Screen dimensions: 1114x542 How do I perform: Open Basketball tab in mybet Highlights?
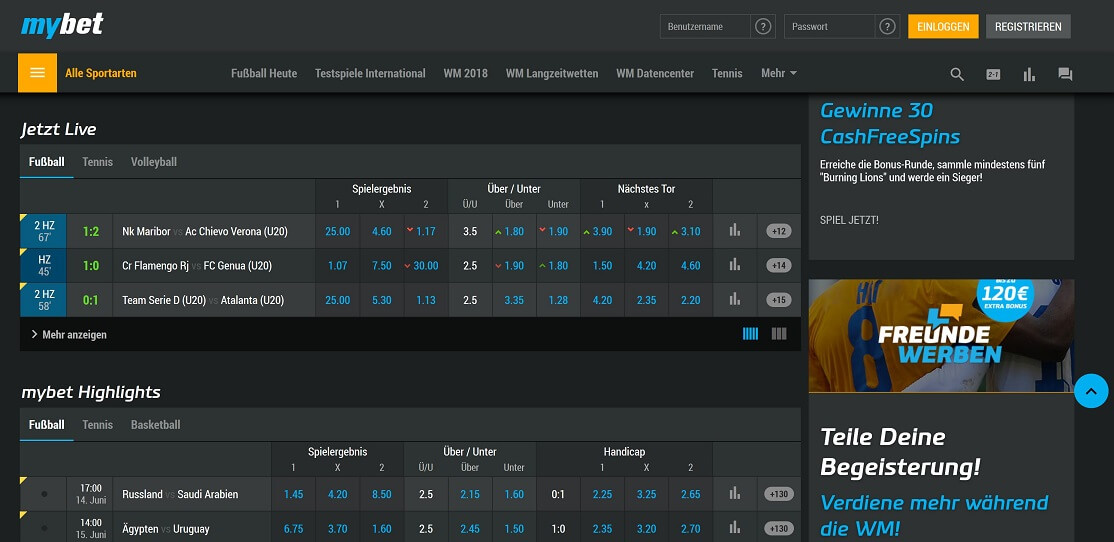click(155, 425)
